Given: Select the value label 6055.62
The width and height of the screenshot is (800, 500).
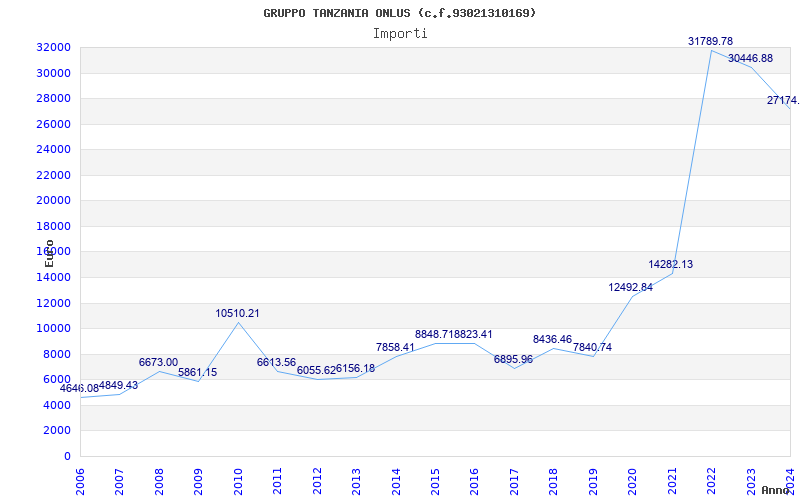Looking at the screenshot, I should pyautogui.click(x=316, y=370).
